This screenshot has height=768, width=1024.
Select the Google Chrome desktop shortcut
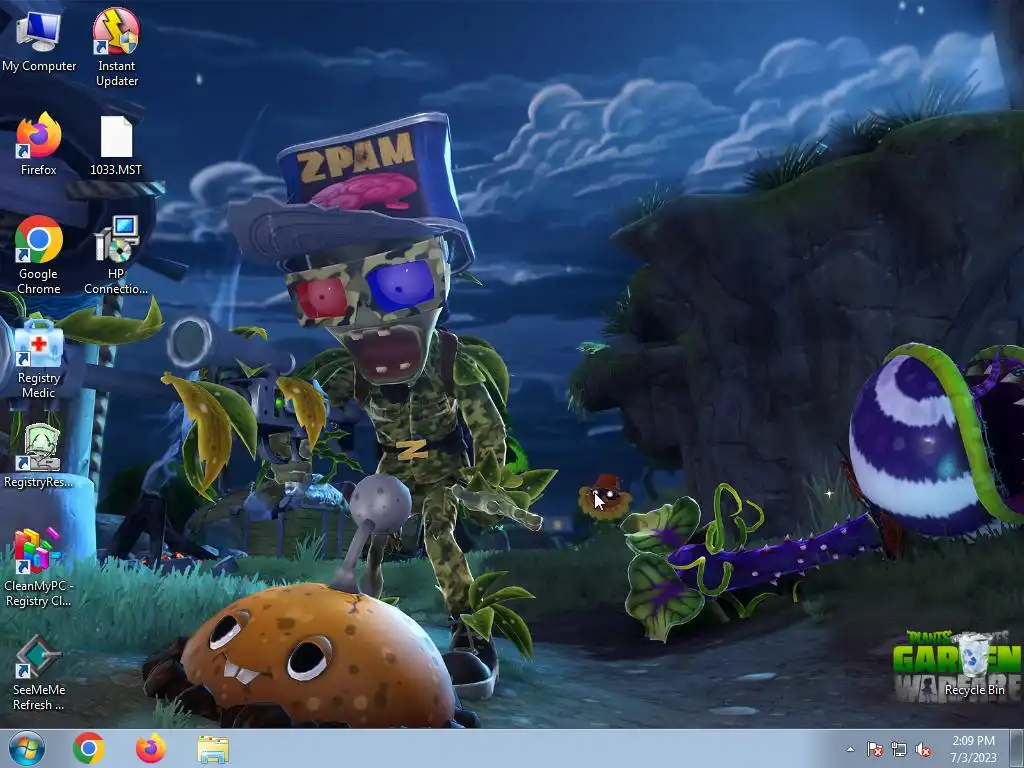(39, 255)
